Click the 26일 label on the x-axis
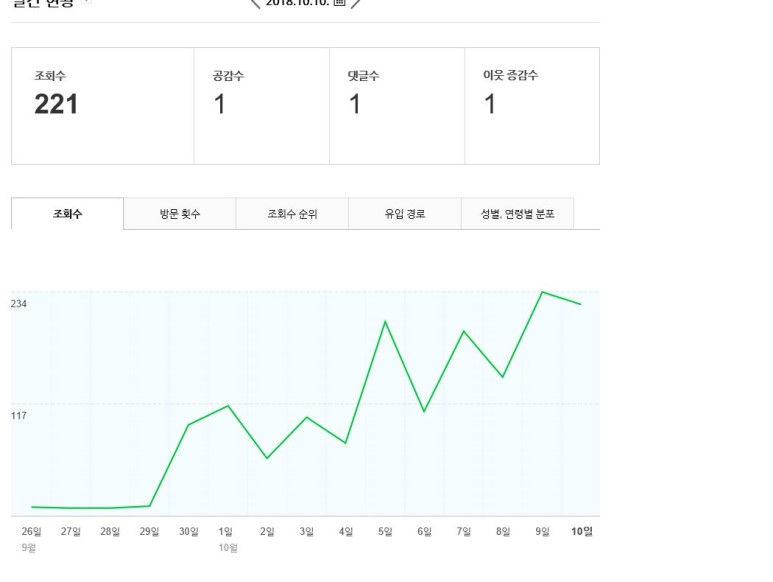Viewport: 773px width, 582px height. (31, 532)
